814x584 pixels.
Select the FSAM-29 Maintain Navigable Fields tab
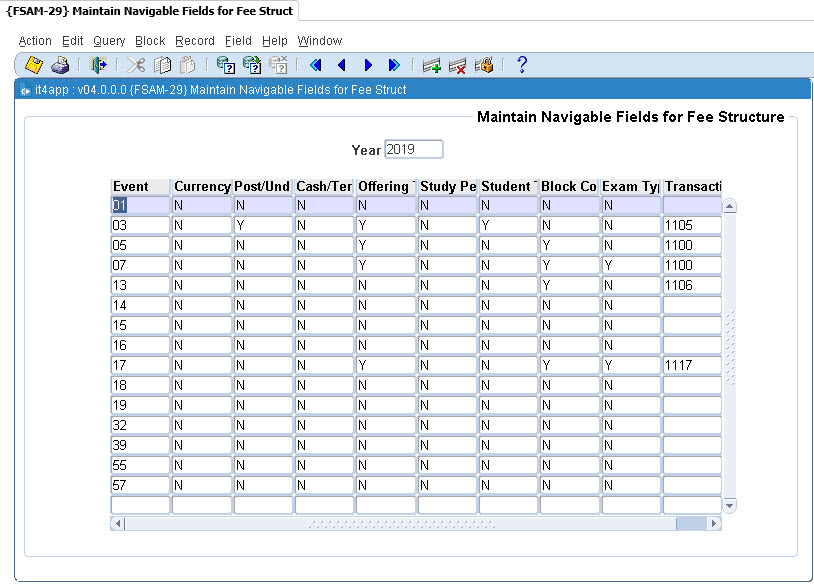tap(150, 11)
